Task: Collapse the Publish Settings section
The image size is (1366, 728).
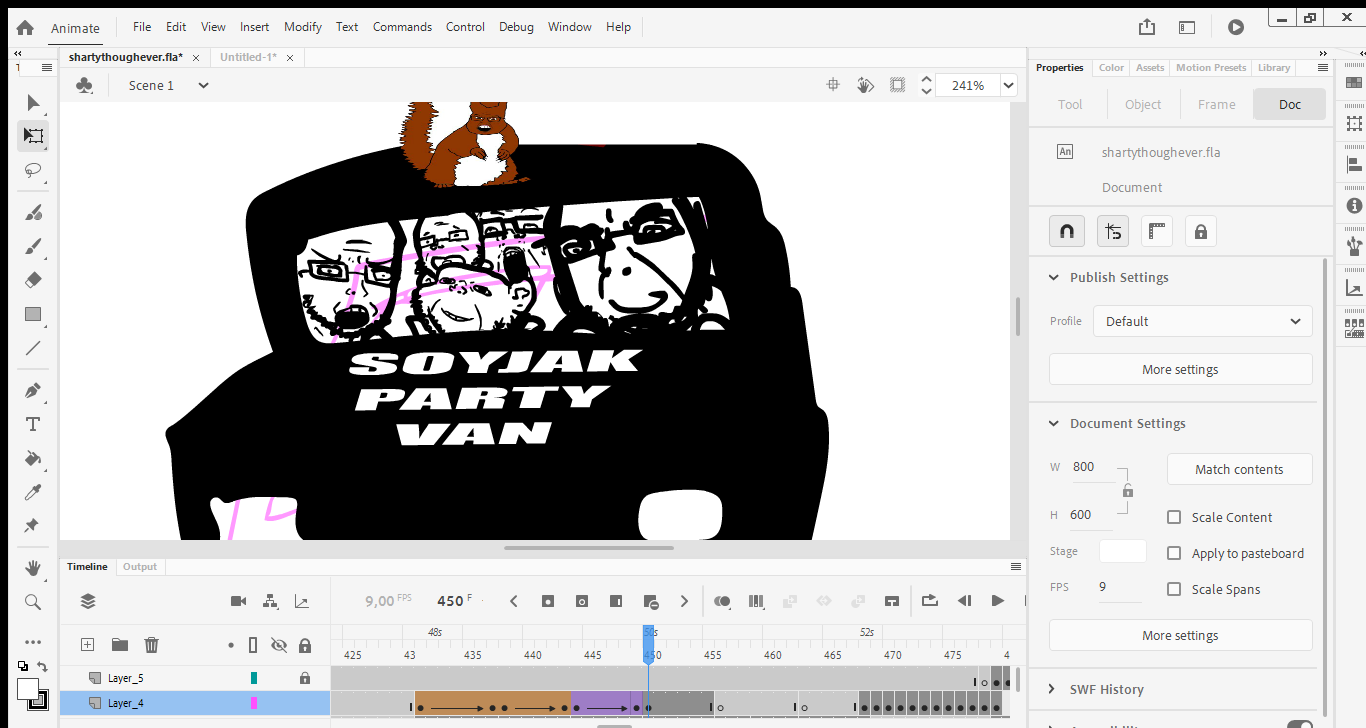Action: click(1053, 277)
